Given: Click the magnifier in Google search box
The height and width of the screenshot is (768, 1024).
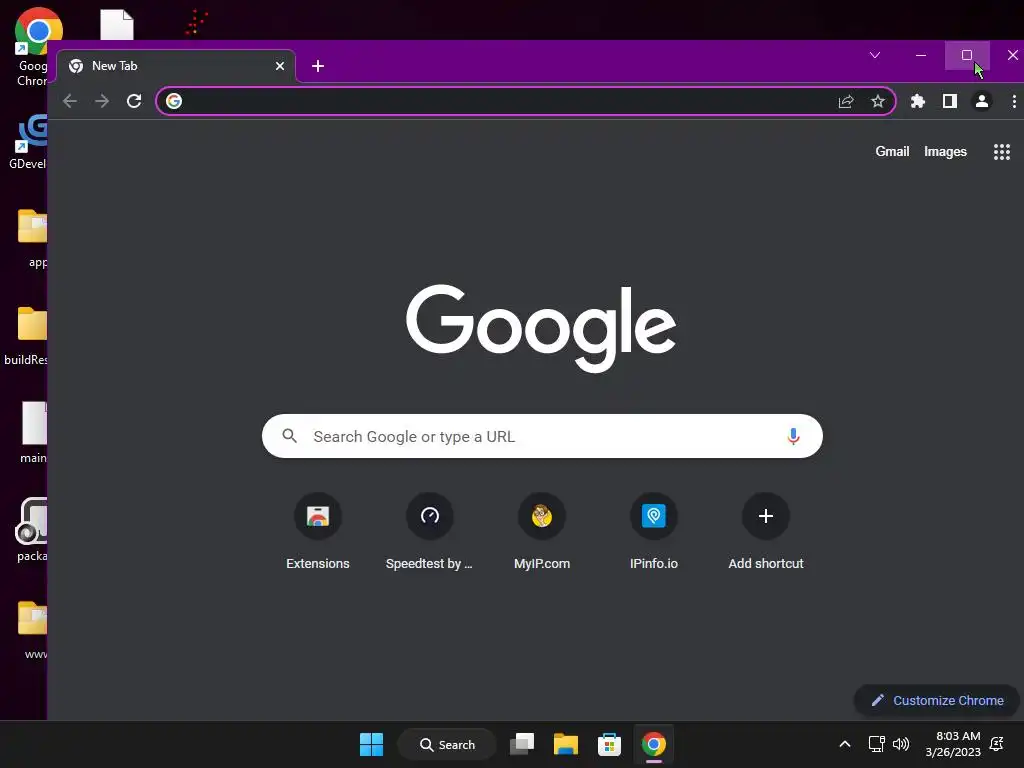Looking at the screenshot, I should click(x=290, y=436).
